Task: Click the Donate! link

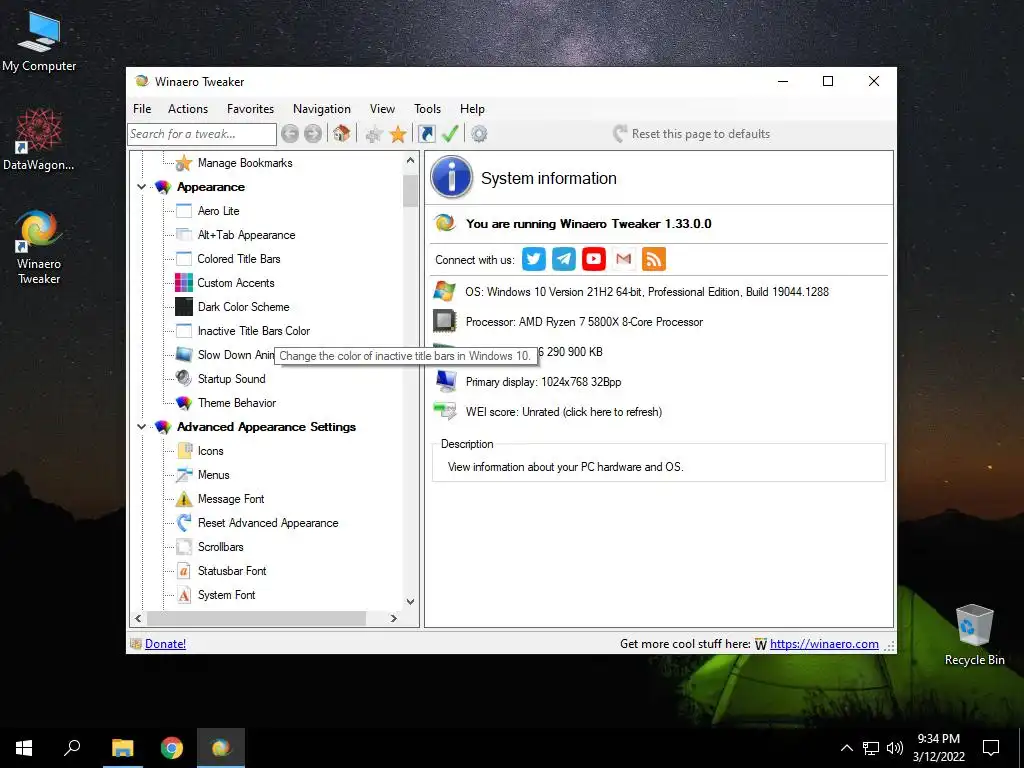Action: (165, 644)
